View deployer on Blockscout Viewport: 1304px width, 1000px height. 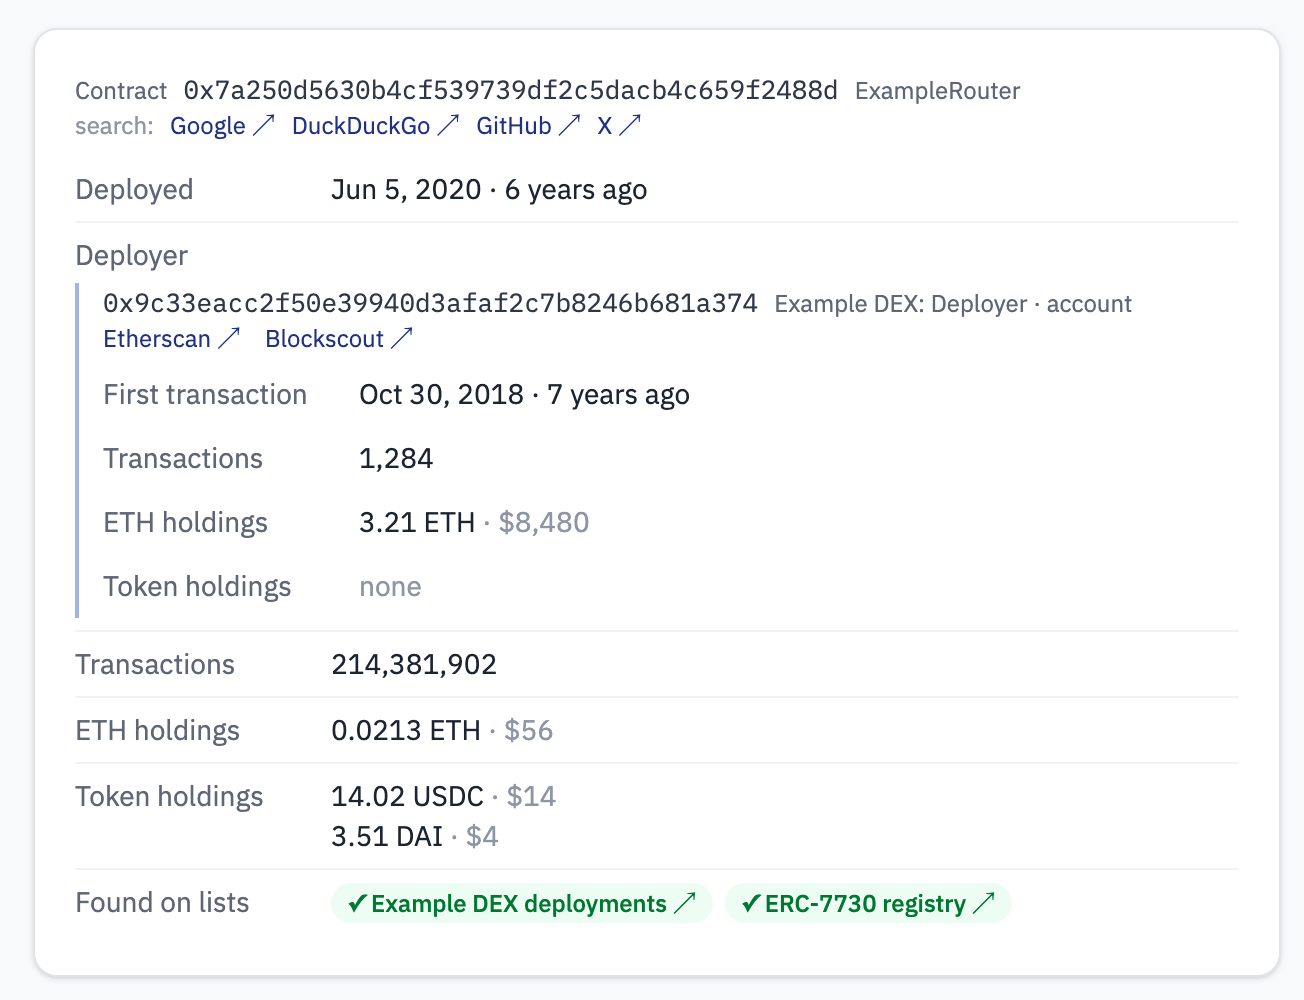pos(339,339)
